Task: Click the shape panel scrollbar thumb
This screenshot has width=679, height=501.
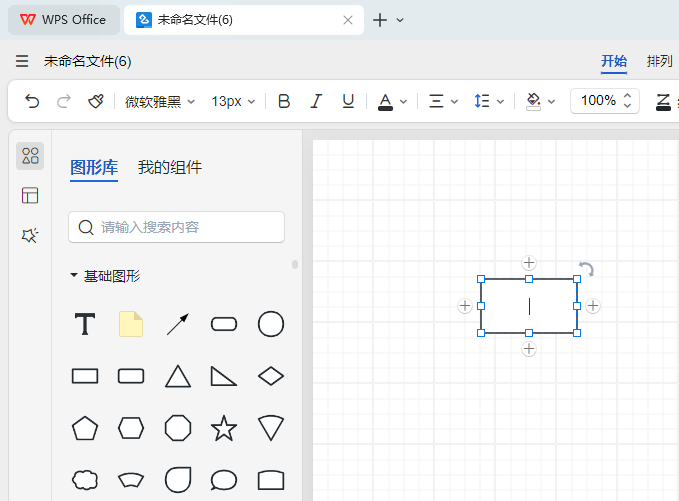Action: [x=295, y=264]
